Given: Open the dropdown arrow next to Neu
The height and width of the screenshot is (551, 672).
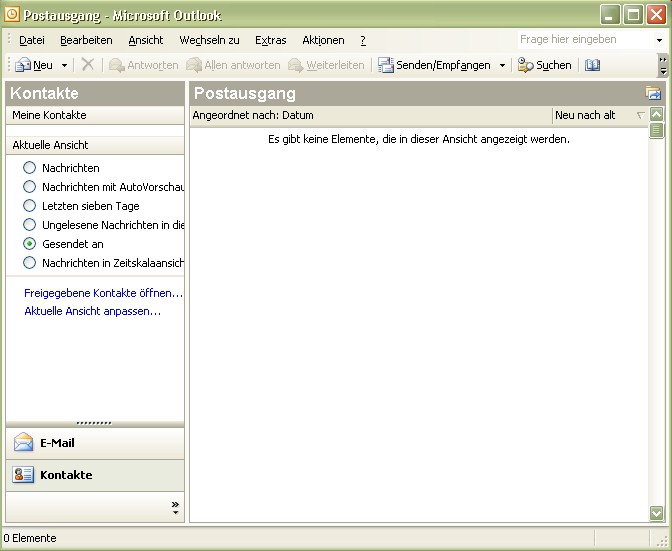Looking at the screenshot, I should 64,66.
